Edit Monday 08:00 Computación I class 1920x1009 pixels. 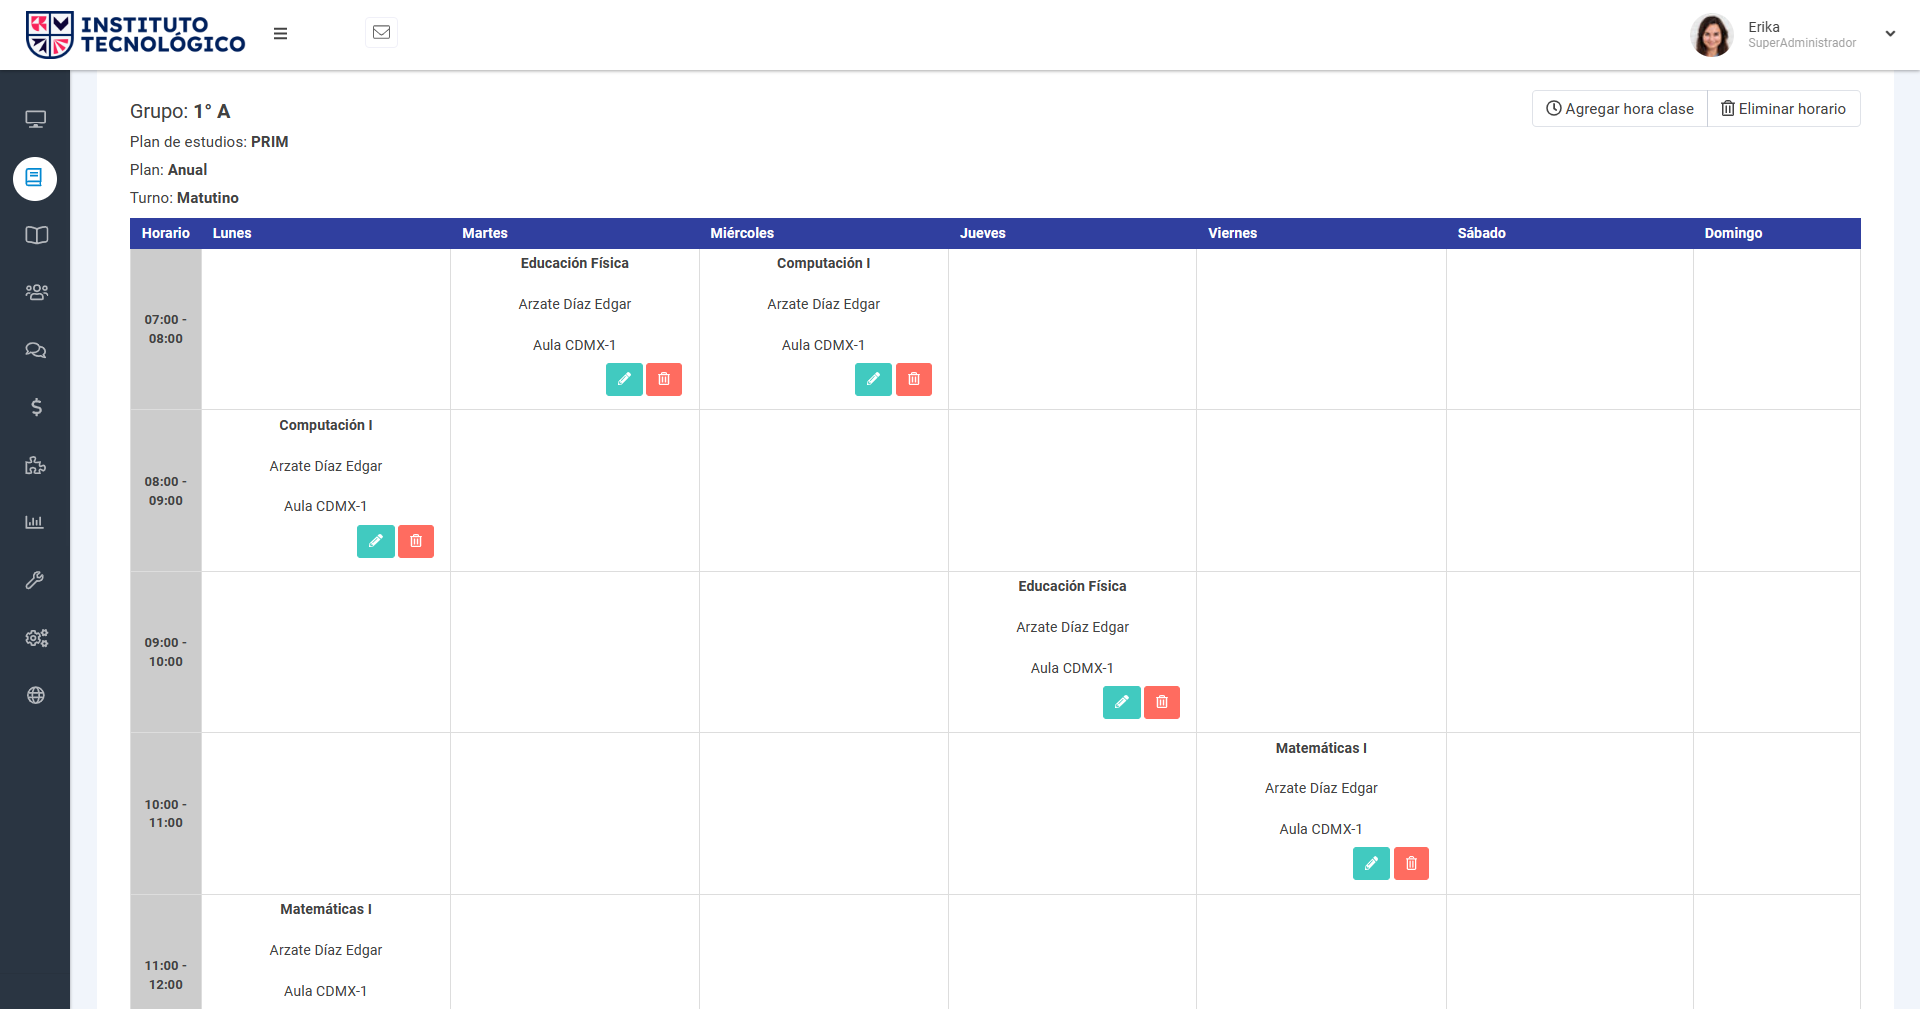pyautogui.click(x=376, y=541)
